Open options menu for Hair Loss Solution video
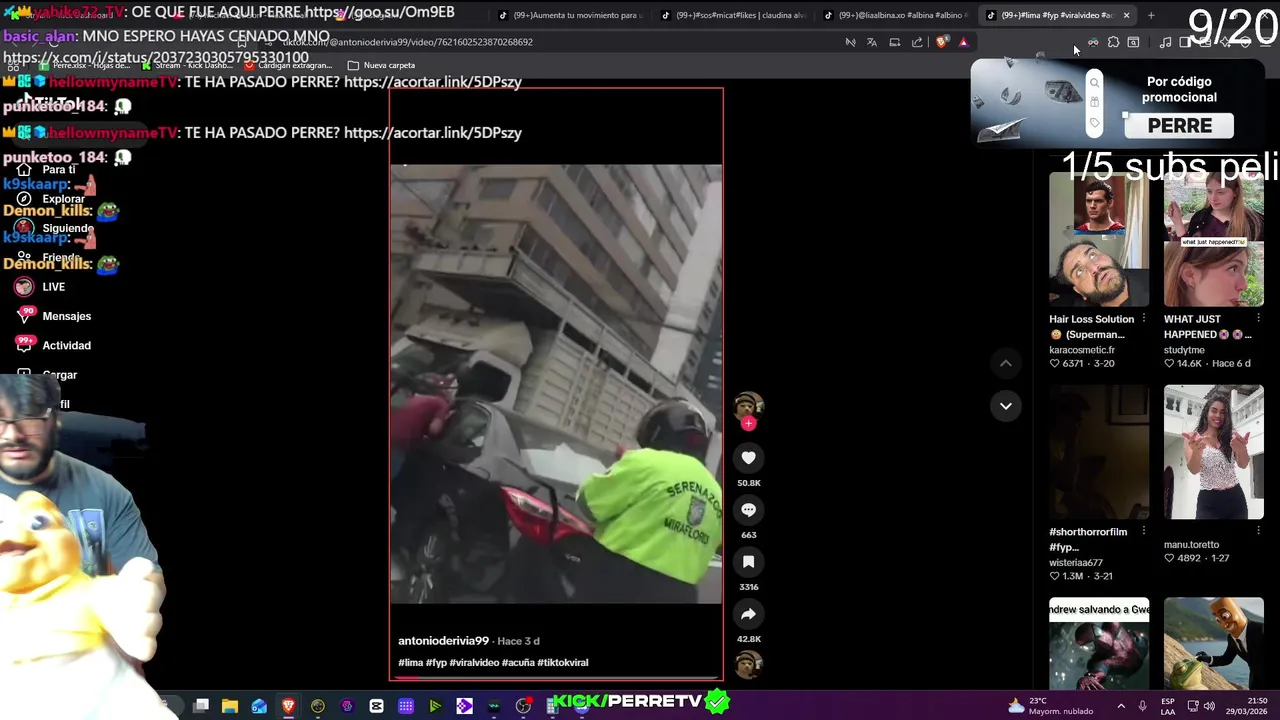Screen dimensions: 1280x720 coord(1143,319)
